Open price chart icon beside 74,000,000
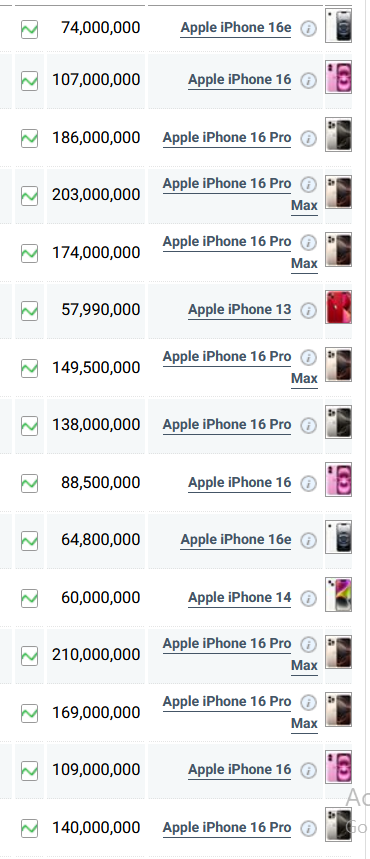 pos(29,29)
